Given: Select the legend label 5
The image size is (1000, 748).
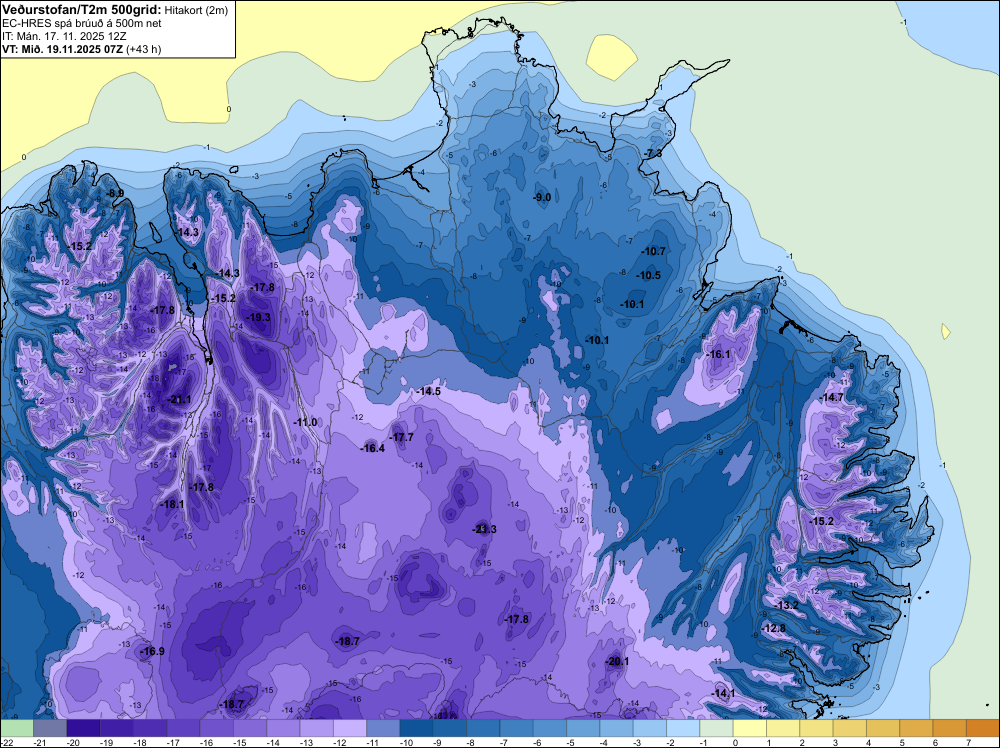Looking at the screenshot, I should (x=902, y=742).
